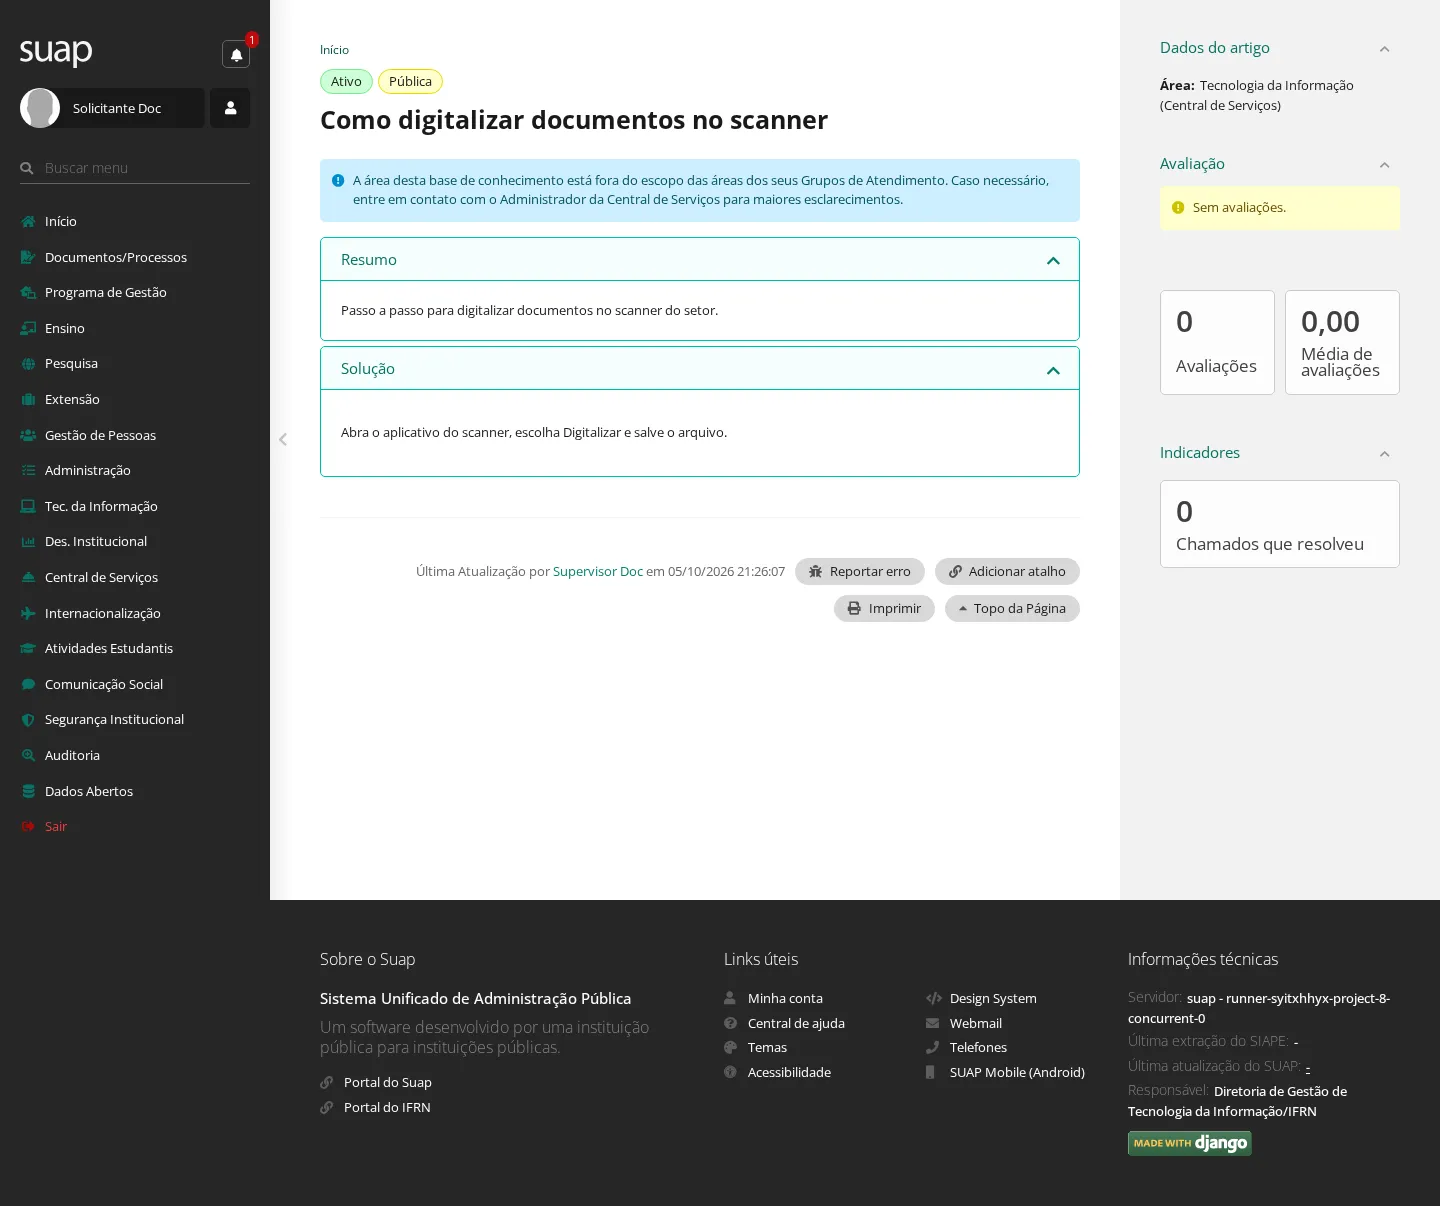The width and height of the screenshot is (1440, 1206).
Task: Open the notifications bell icon
Action: (236, 54)
